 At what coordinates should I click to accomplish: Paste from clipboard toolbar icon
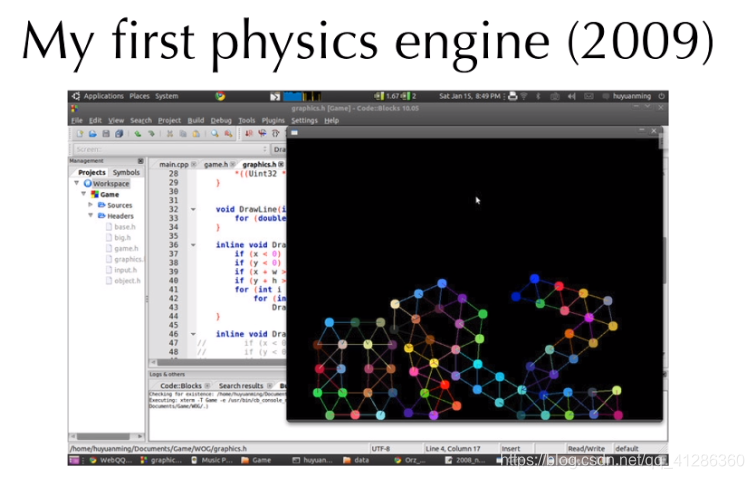pos(196,134)
